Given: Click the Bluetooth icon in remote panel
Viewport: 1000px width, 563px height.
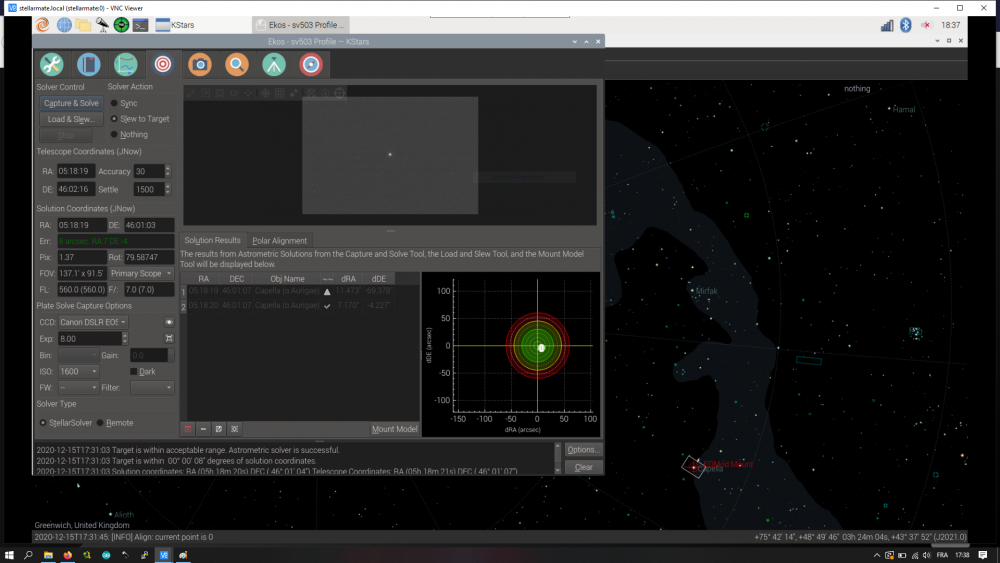Looking at the screenshot, I should [x=906, y=25].
